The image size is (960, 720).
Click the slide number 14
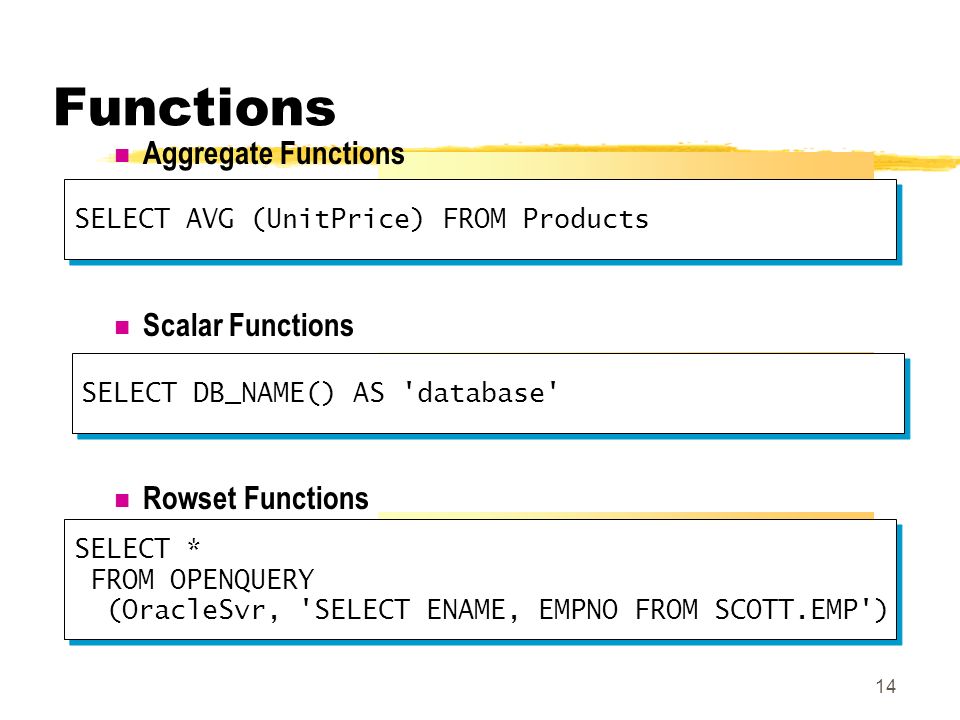(885, 686)
